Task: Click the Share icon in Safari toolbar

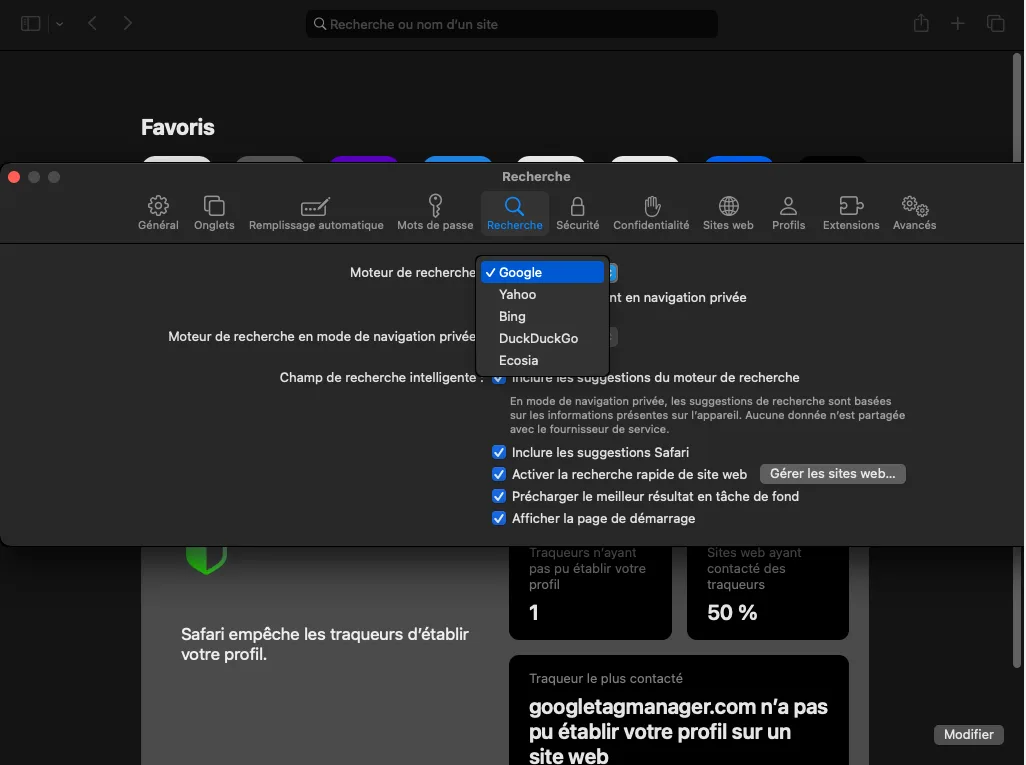Action: [921, 23]
